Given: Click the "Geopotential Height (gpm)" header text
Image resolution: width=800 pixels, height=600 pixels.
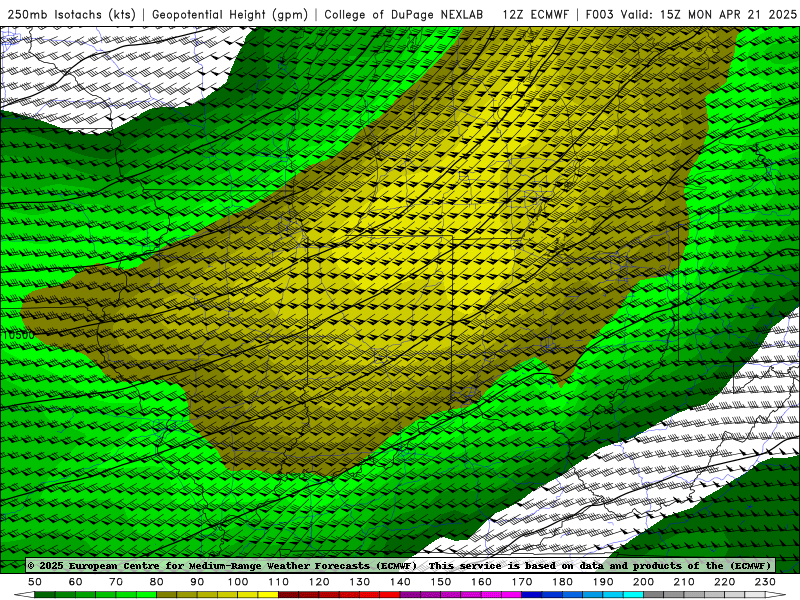Looking at the screenshot, I should 230,14.
